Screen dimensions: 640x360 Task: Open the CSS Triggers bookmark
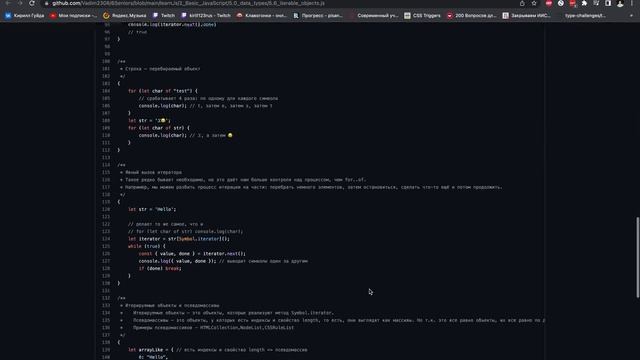[x=422, y=16]
